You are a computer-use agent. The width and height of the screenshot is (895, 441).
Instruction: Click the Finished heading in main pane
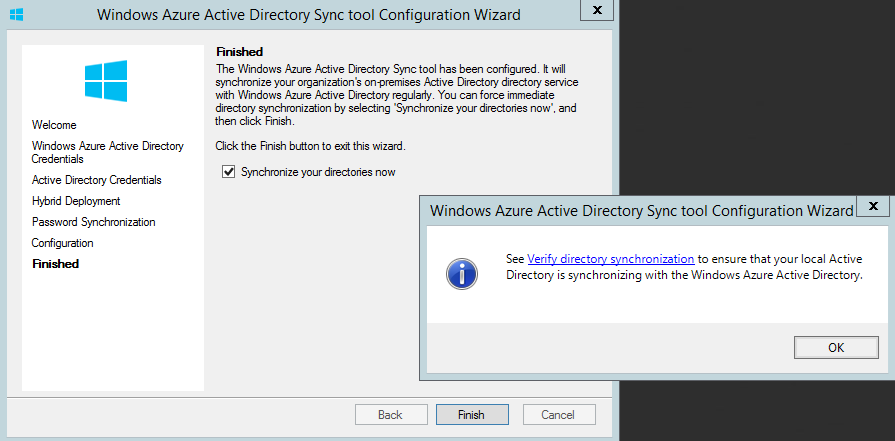[x=239, y=52]
